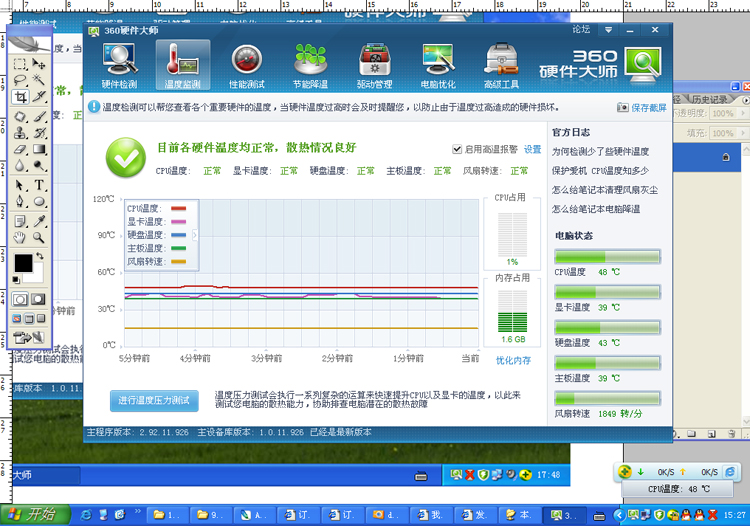Select the Zoom magnifier tool
Viewport: 750px width, 526px height.
39,237
